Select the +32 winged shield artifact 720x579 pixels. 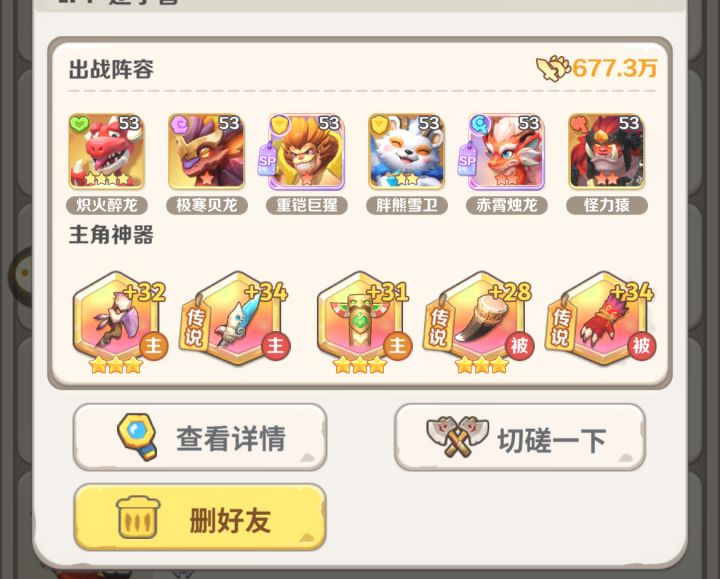coord(118,321)
